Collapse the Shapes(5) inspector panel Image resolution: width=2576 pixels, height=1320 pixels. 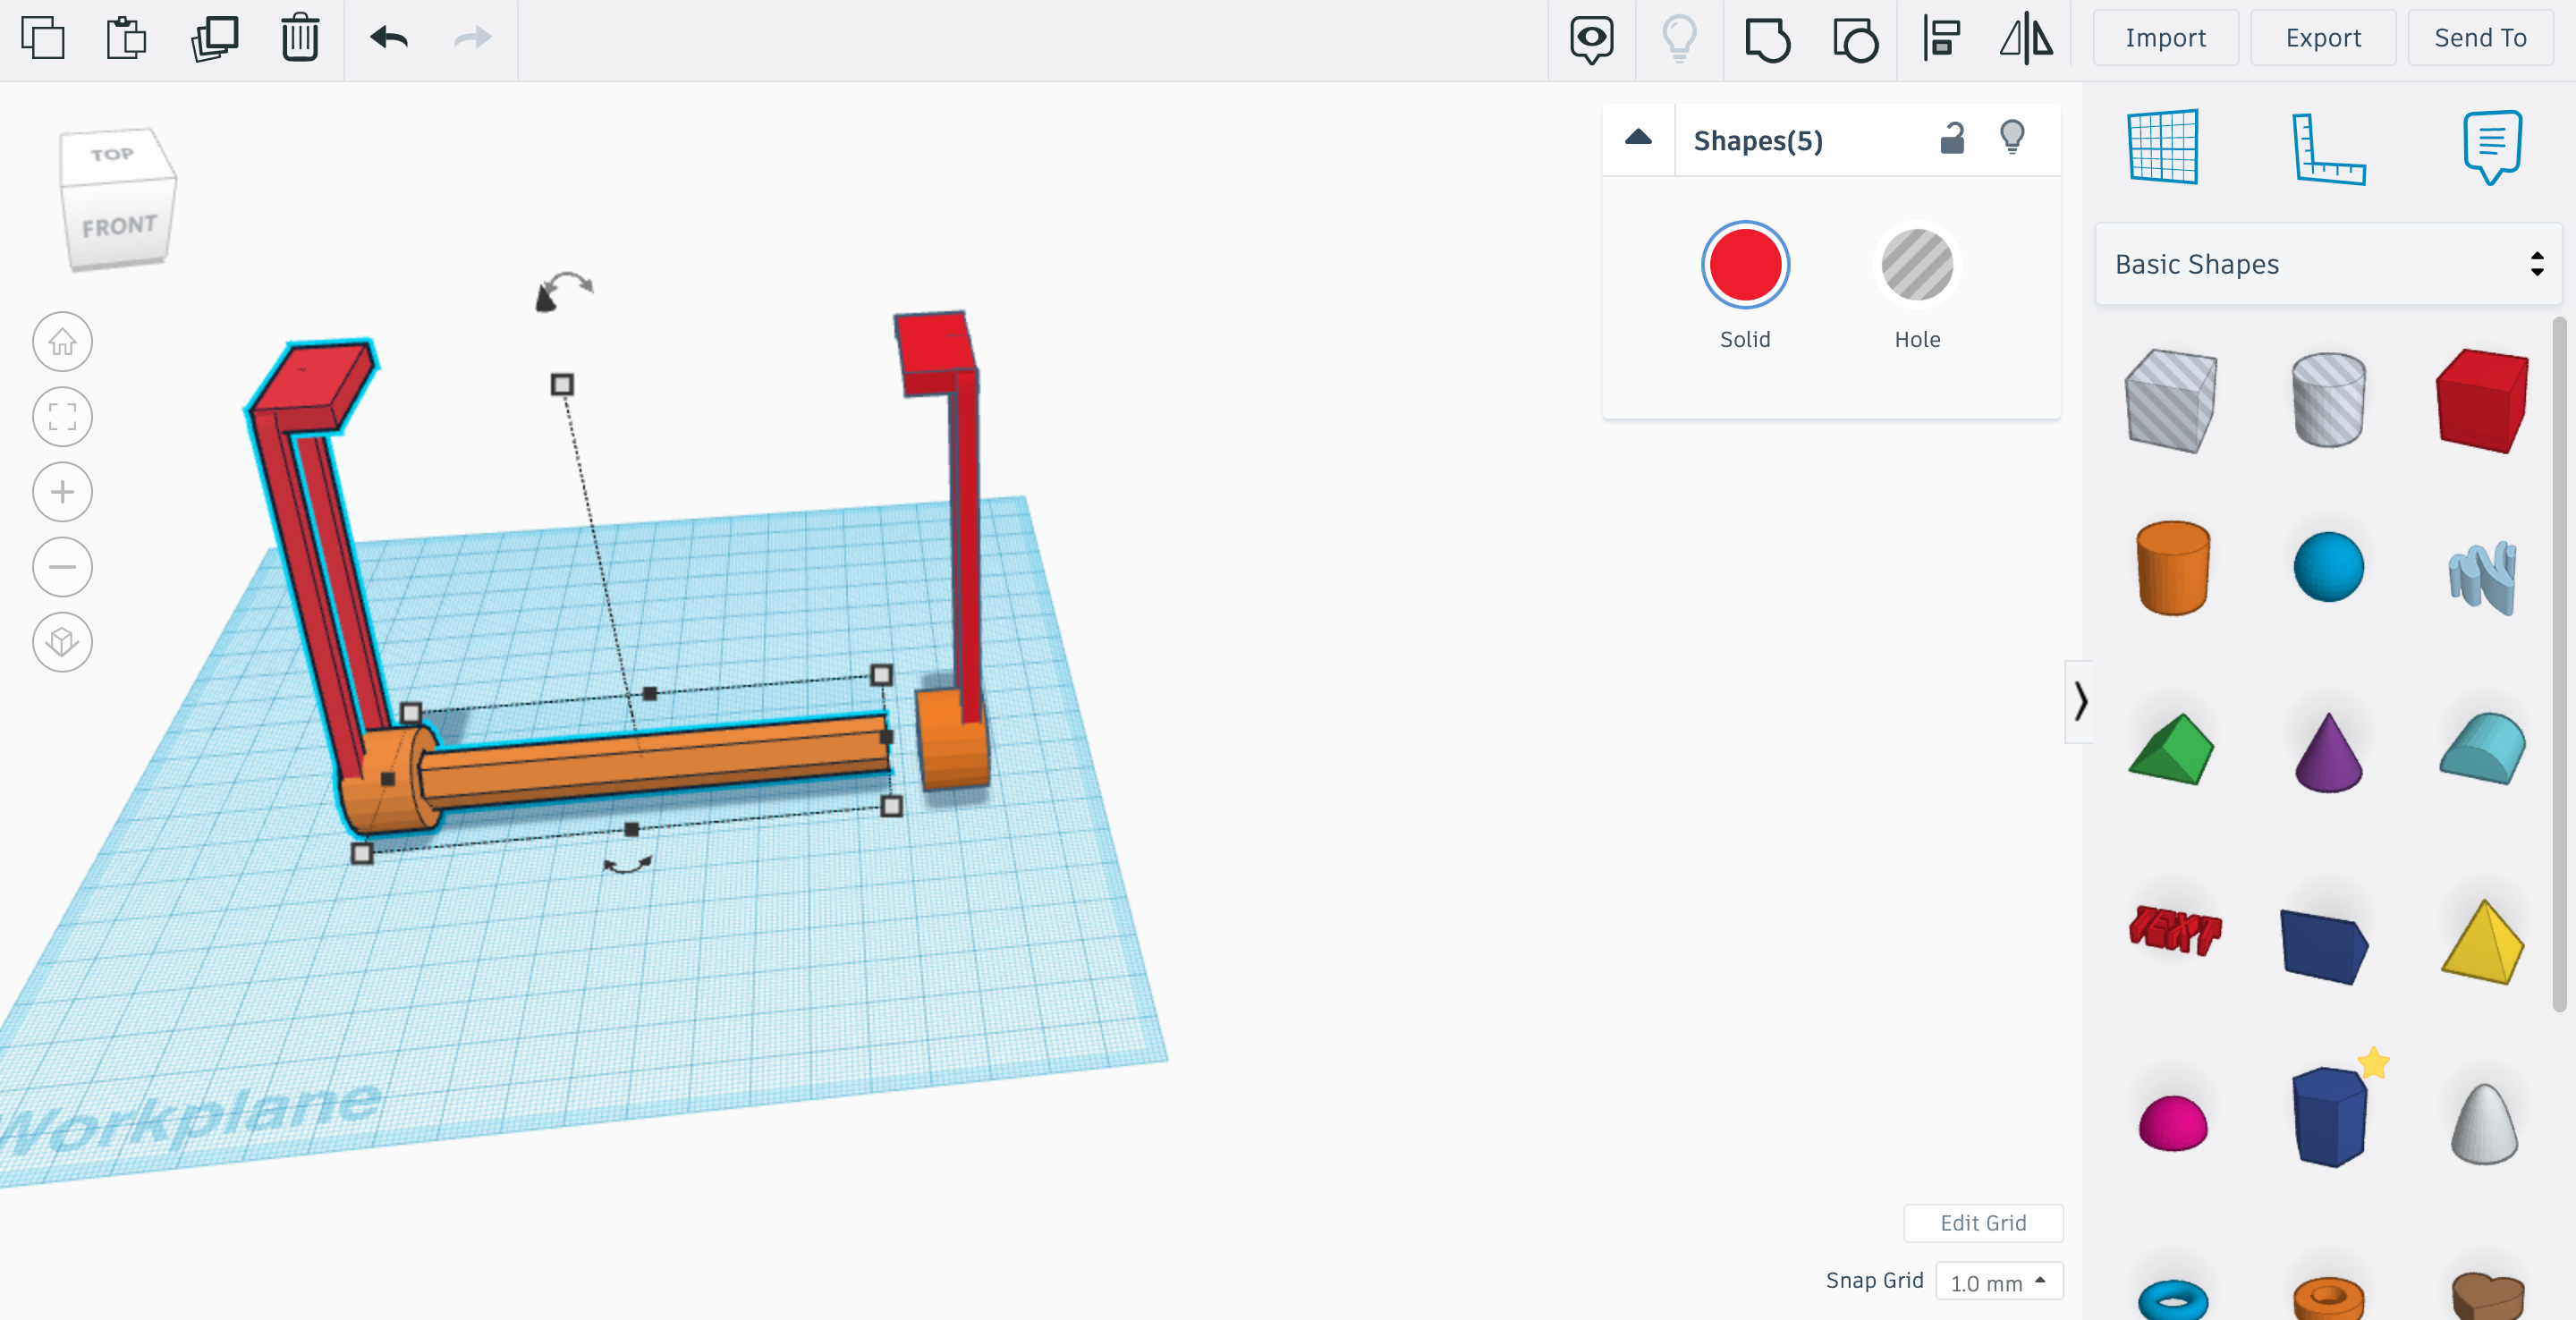pos(1638,138)
